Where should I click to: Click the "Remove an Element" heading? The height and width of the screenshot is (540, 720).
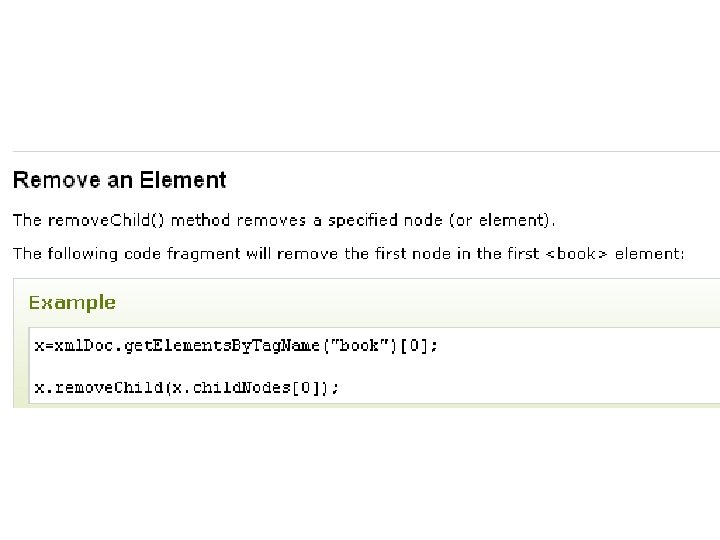[x=119, y=181]
